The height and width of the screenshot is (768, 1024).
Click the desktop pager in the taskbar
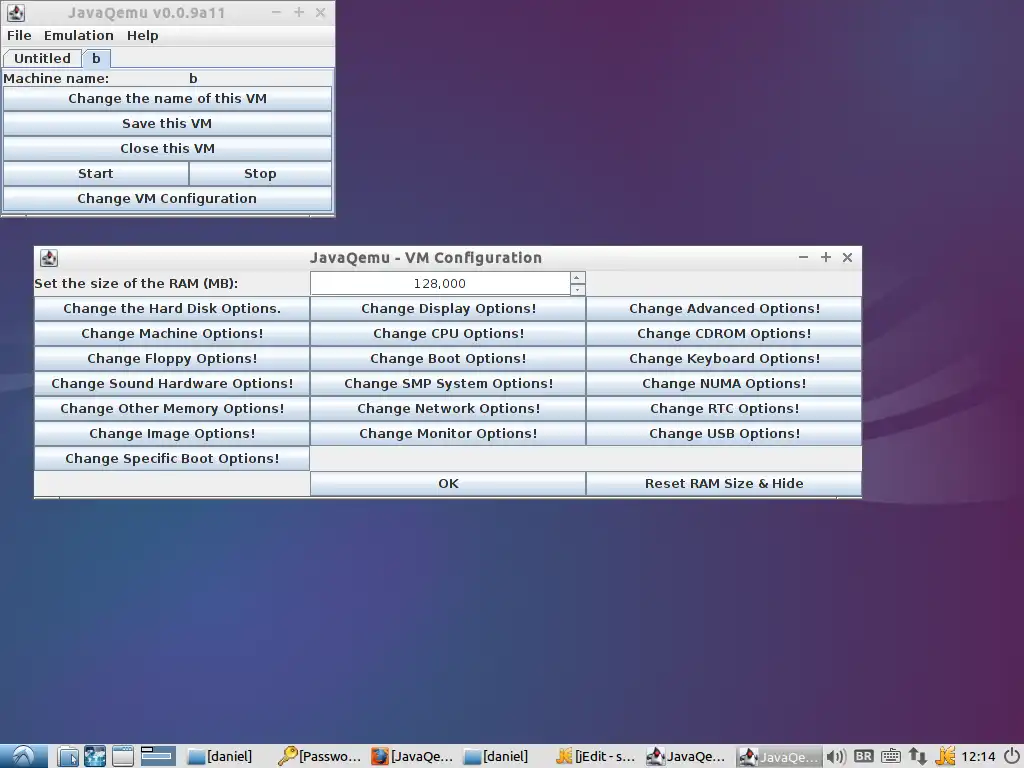[x=157, y=756]
